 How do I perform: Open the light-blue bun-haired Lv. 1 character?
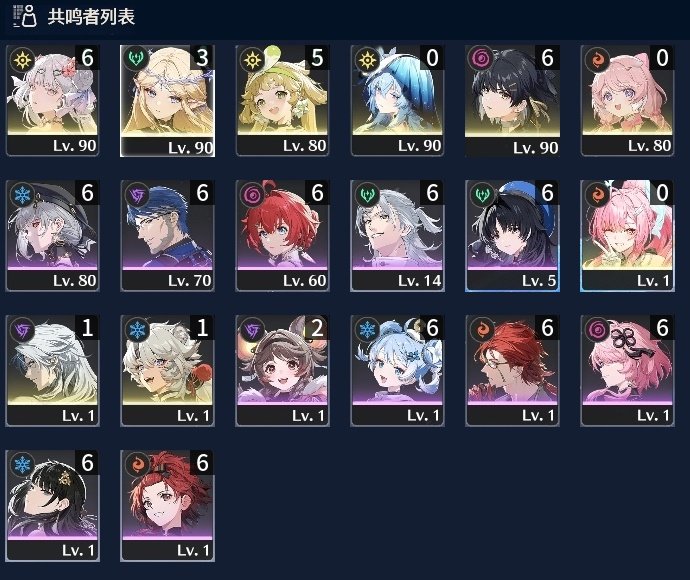(x=397, y=371)
